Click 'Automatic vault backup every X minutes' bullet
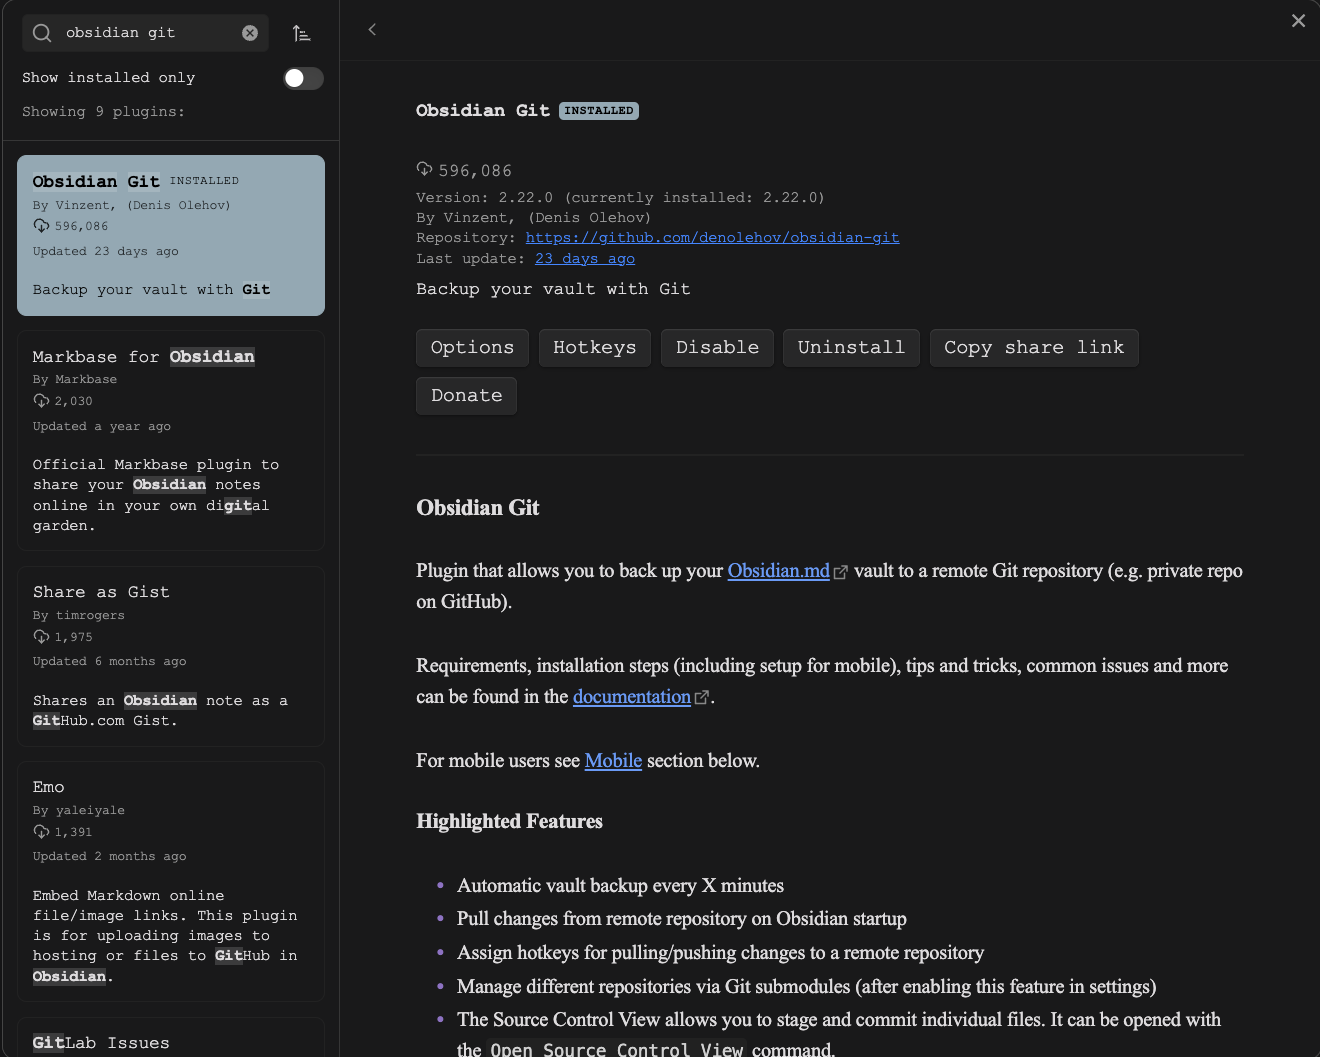This screenshot has height=1057, width=1320. click(x=620, y=886)
